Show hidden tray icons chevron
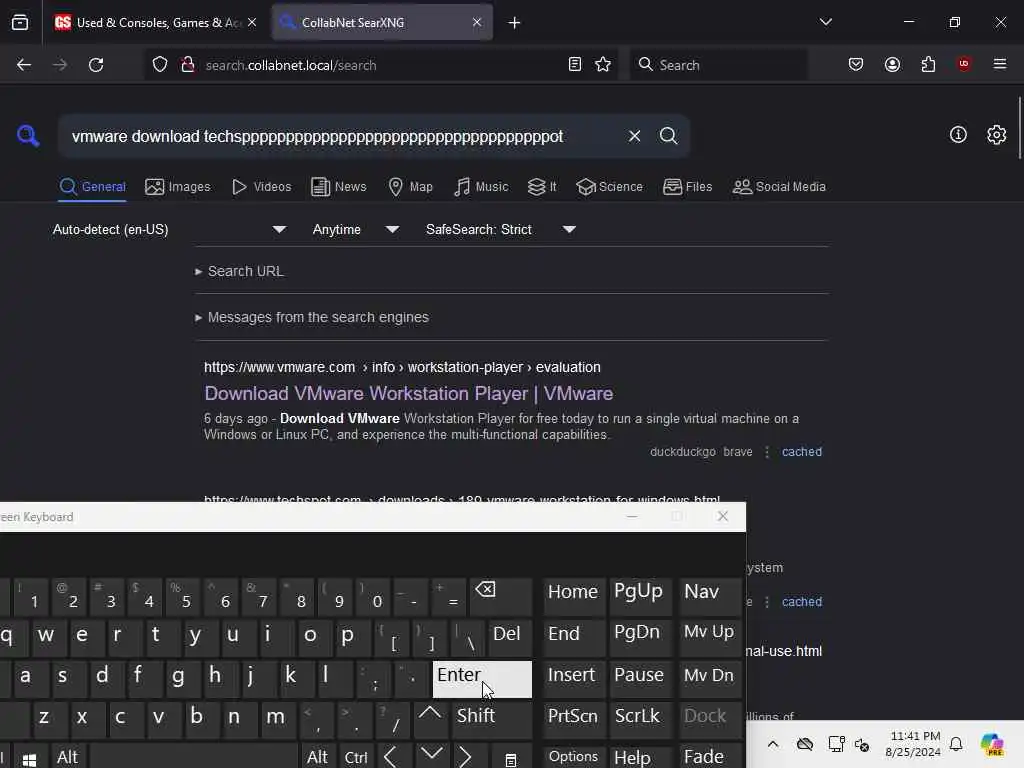 (x=773, y=744)
